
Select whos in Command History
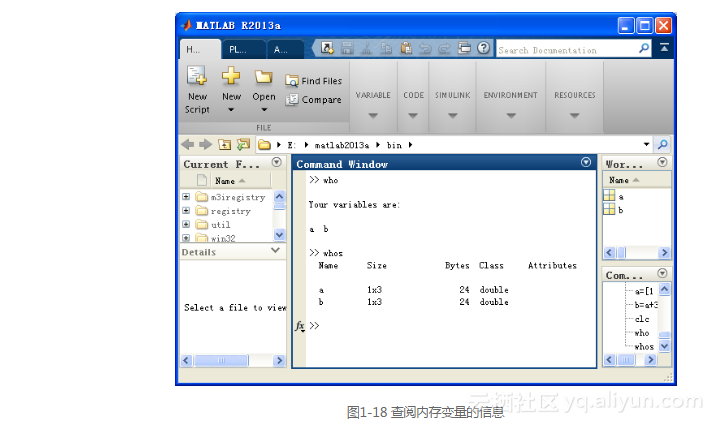tap(644, 347)
